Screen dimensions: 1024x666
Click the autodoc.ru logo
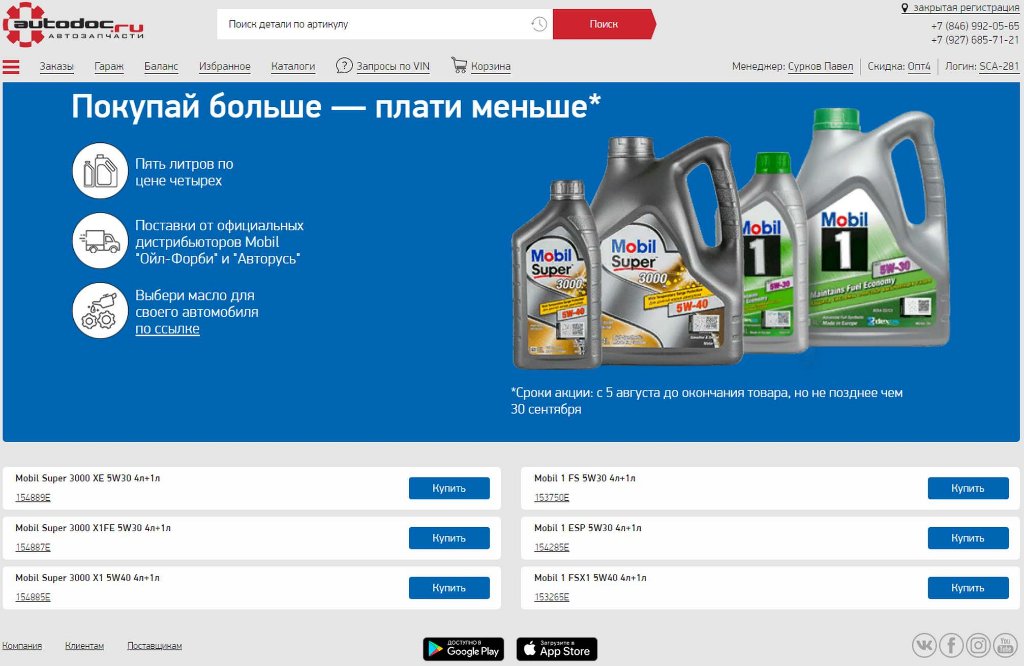pos(72,25)
